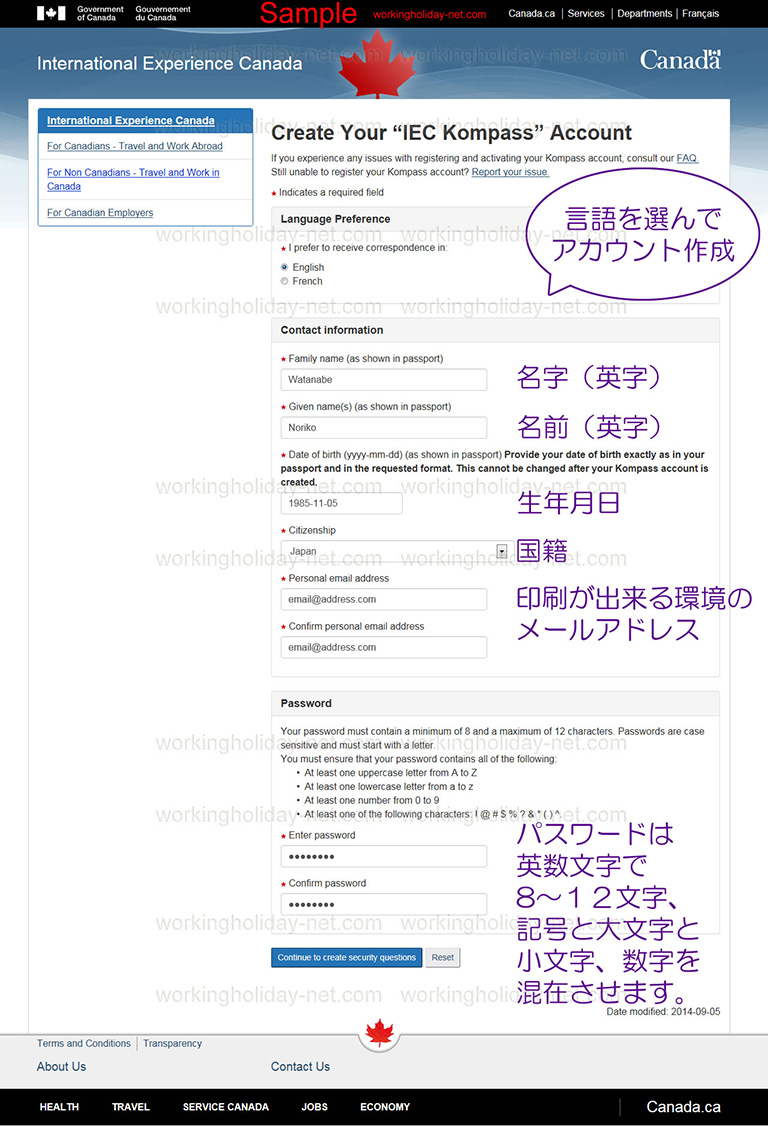The width and height of the screenshot is (768, 1126).
Task: Open the HEALTH footer menu item
Action: [x=59, y=1107]
